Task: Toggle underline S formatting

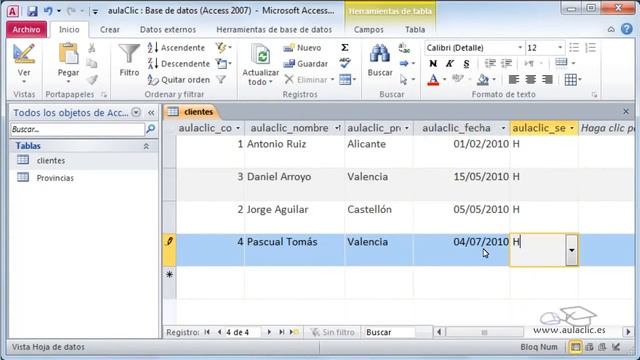Action: 466,64
